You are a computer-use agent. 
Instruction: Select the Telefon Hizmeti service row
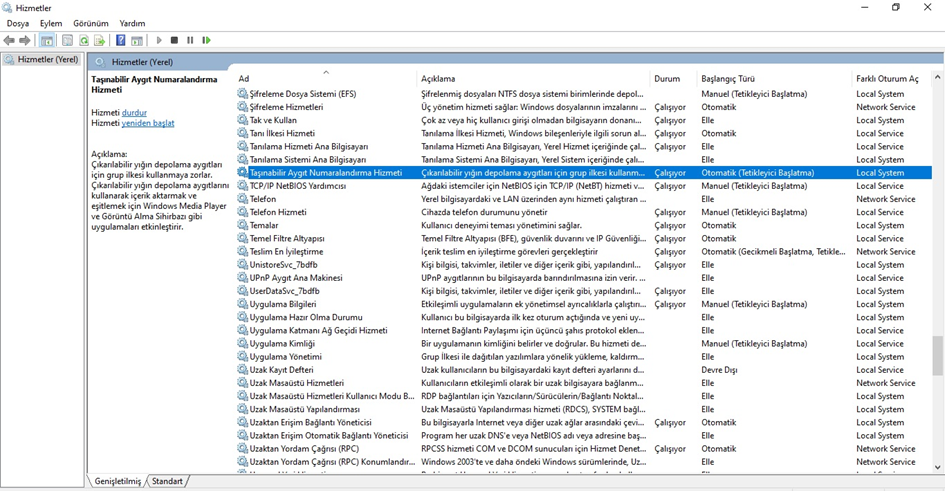tap(278, 212)
